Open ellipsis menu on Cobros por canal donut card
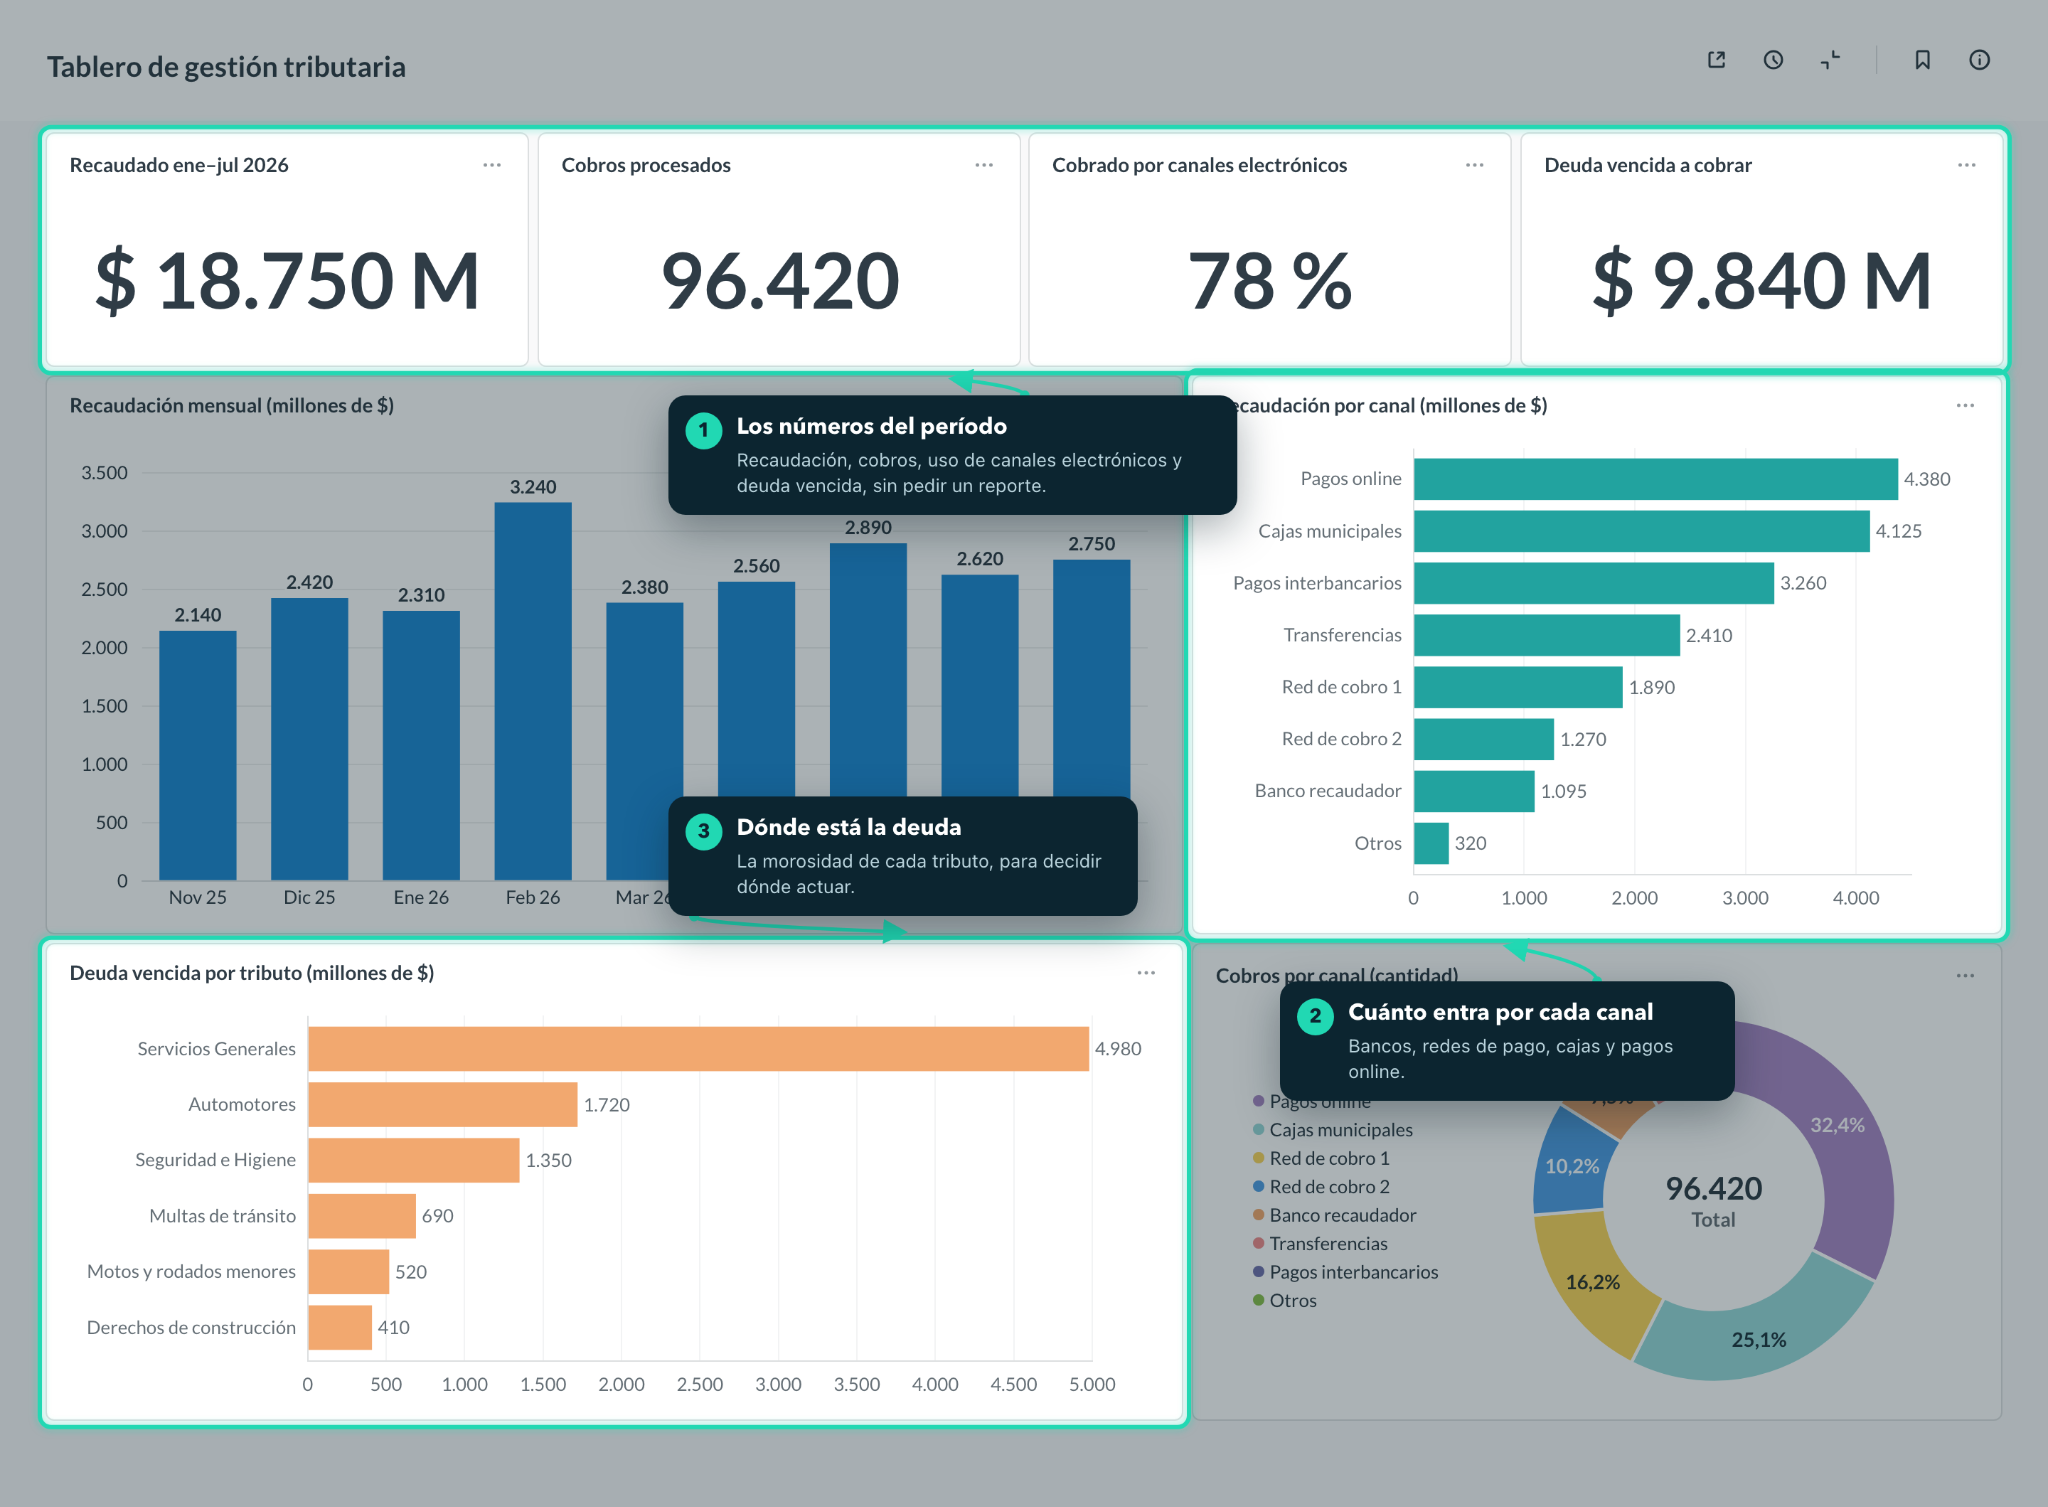The height and width of the screenshot is (1507, 2048). 1965,975
